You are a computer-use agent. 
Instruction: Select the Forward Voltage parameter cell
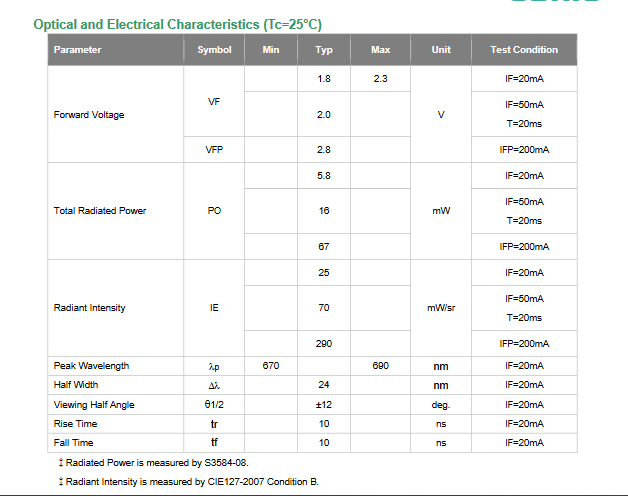point(89,115)
